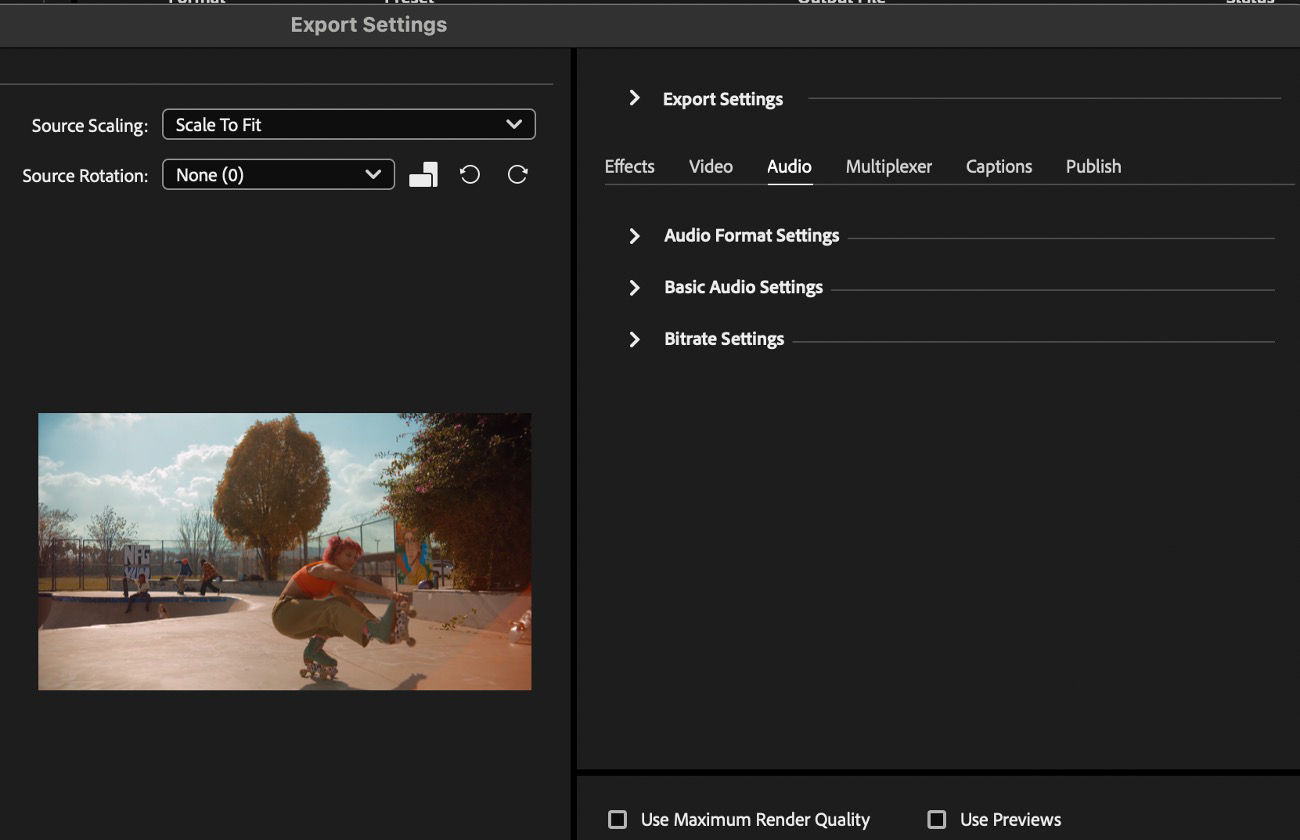Switch to the Captions tab
Screen dimensions: 1300x840
[x=998, y=166]
